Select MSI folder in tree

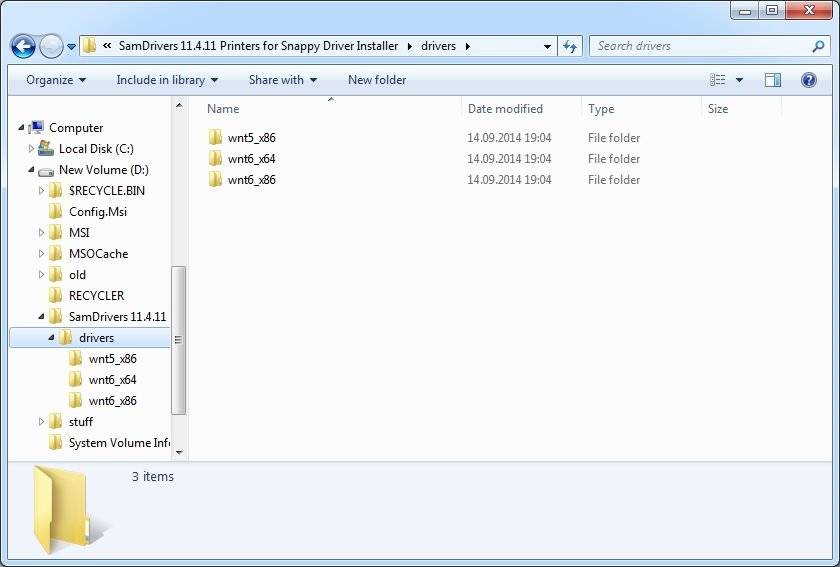pos(79,233)
